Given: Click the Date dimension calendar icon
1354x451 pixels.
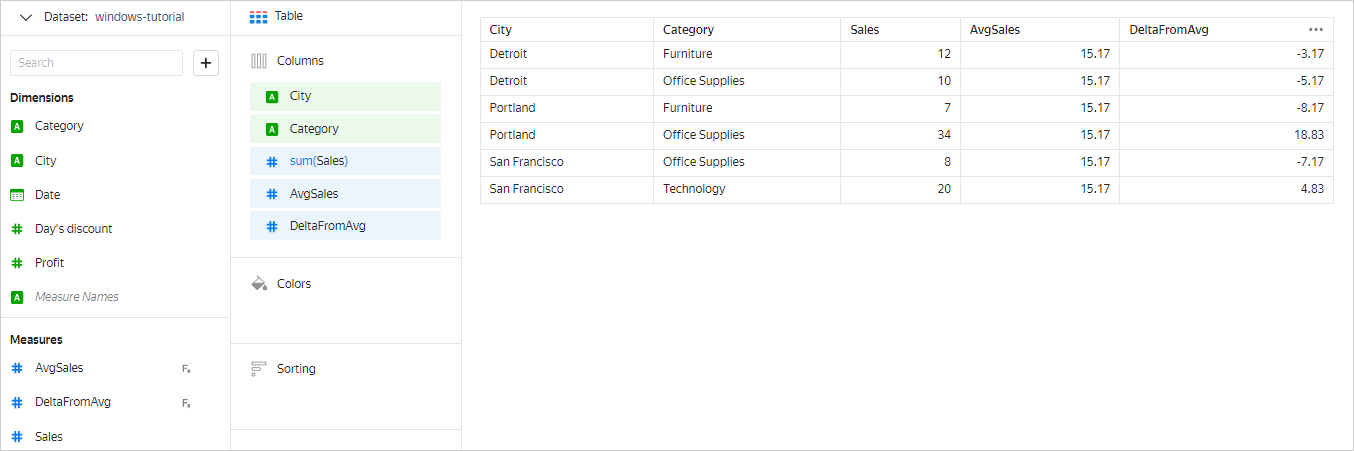Looking at the screenshot, I should point(17,195).
